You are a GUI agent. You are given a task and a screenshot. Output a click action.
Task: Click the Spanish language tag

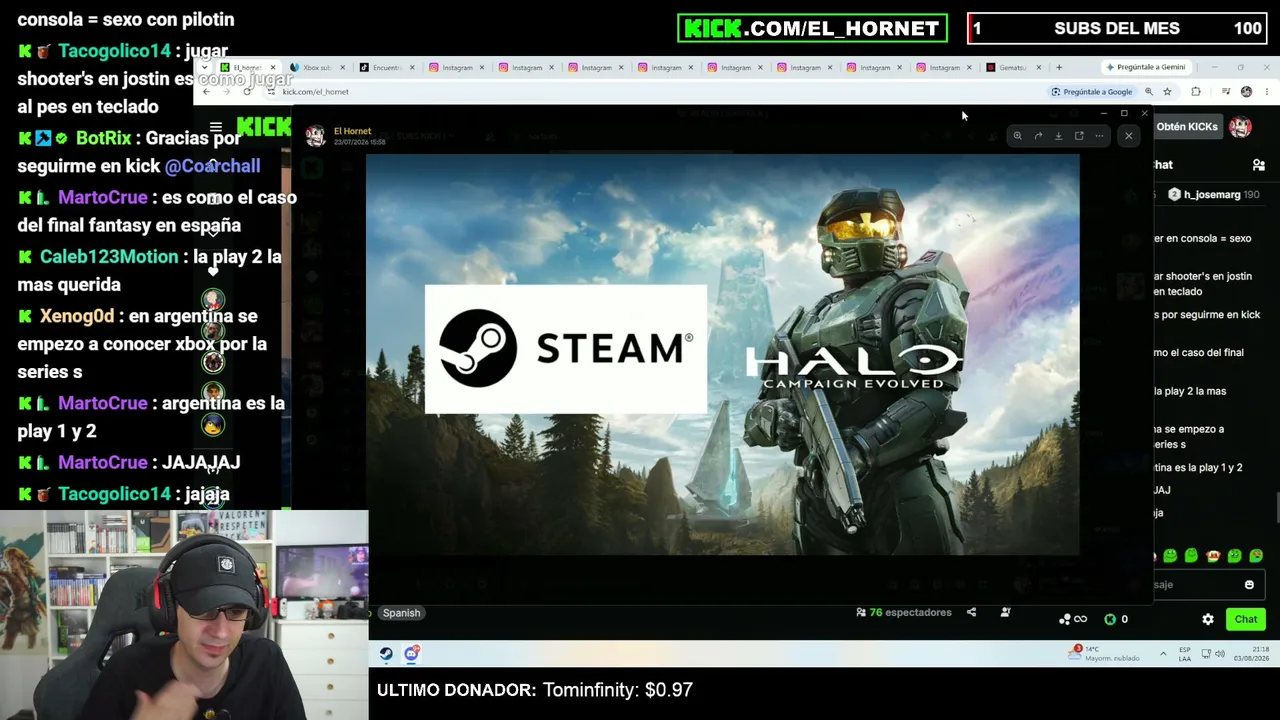pyautogui.click(x=402, y=613)
